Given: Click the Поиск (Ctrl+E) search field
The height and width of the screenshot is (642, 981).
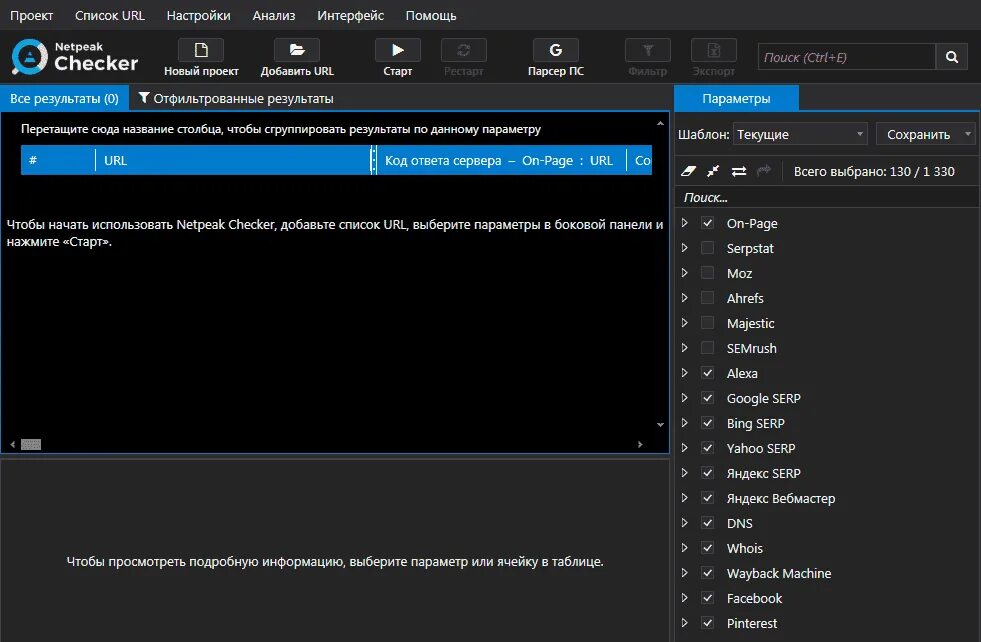Looking at the screenshot, I should click(x=846, y=57).
